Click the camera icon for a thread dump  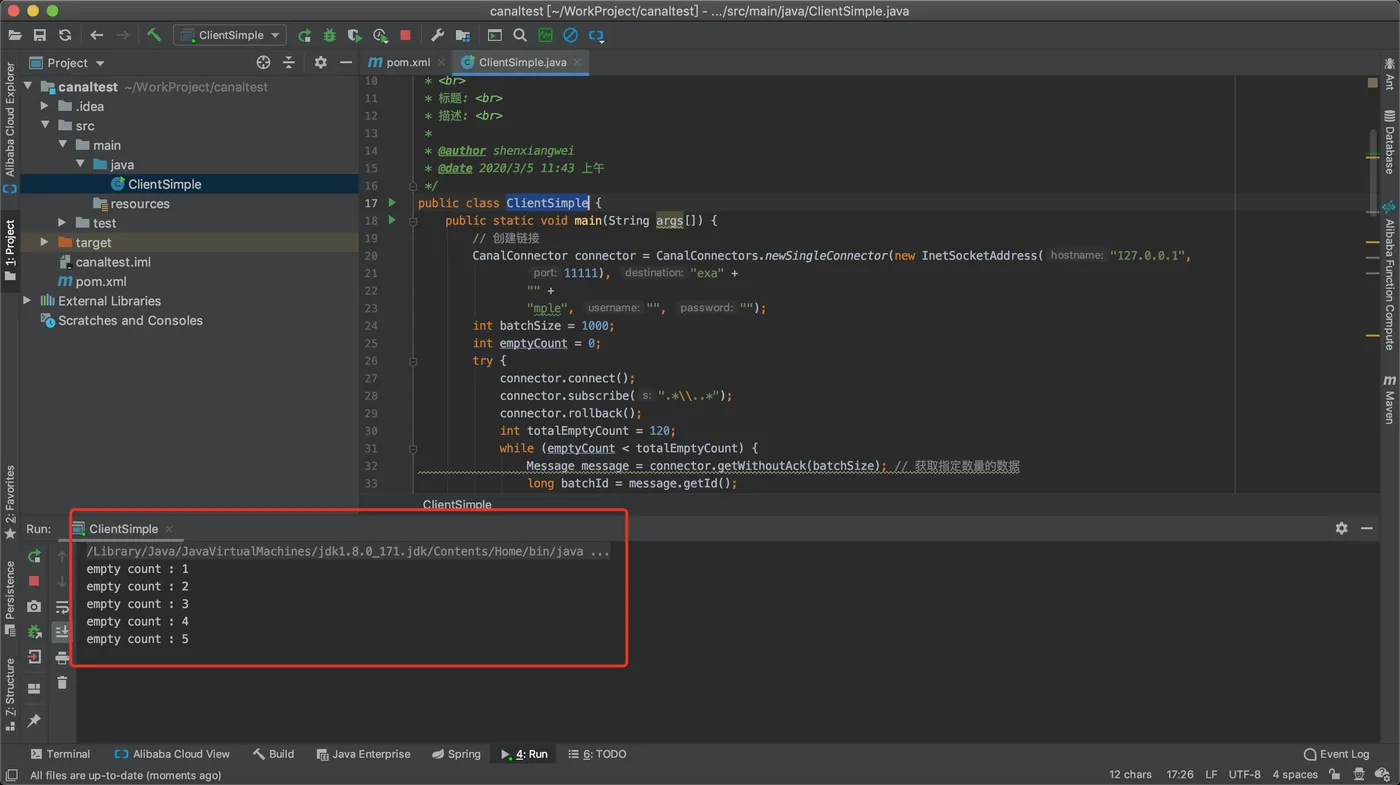point(34,606)
